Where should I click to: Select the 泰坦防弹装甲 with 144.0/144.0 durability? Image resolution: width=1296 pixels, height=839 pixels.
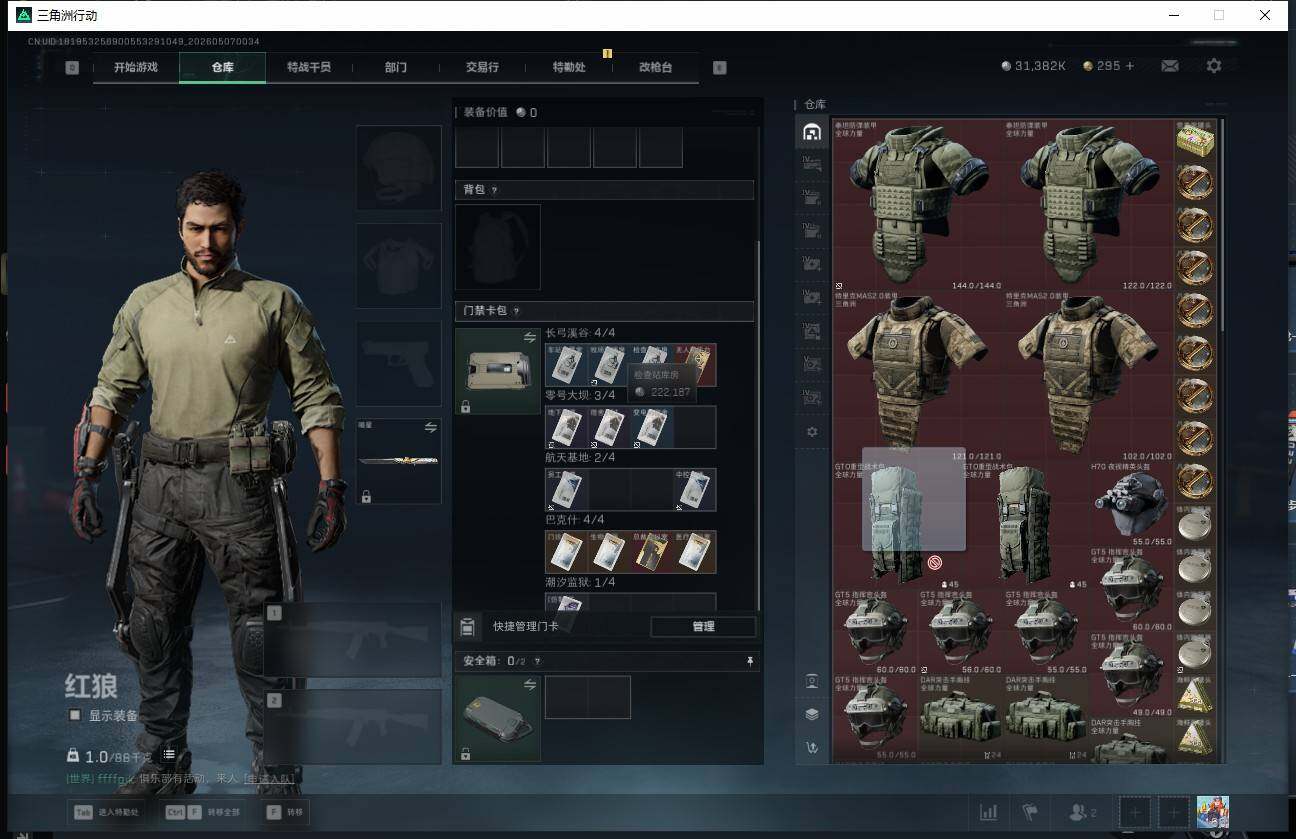click(918, 205)
